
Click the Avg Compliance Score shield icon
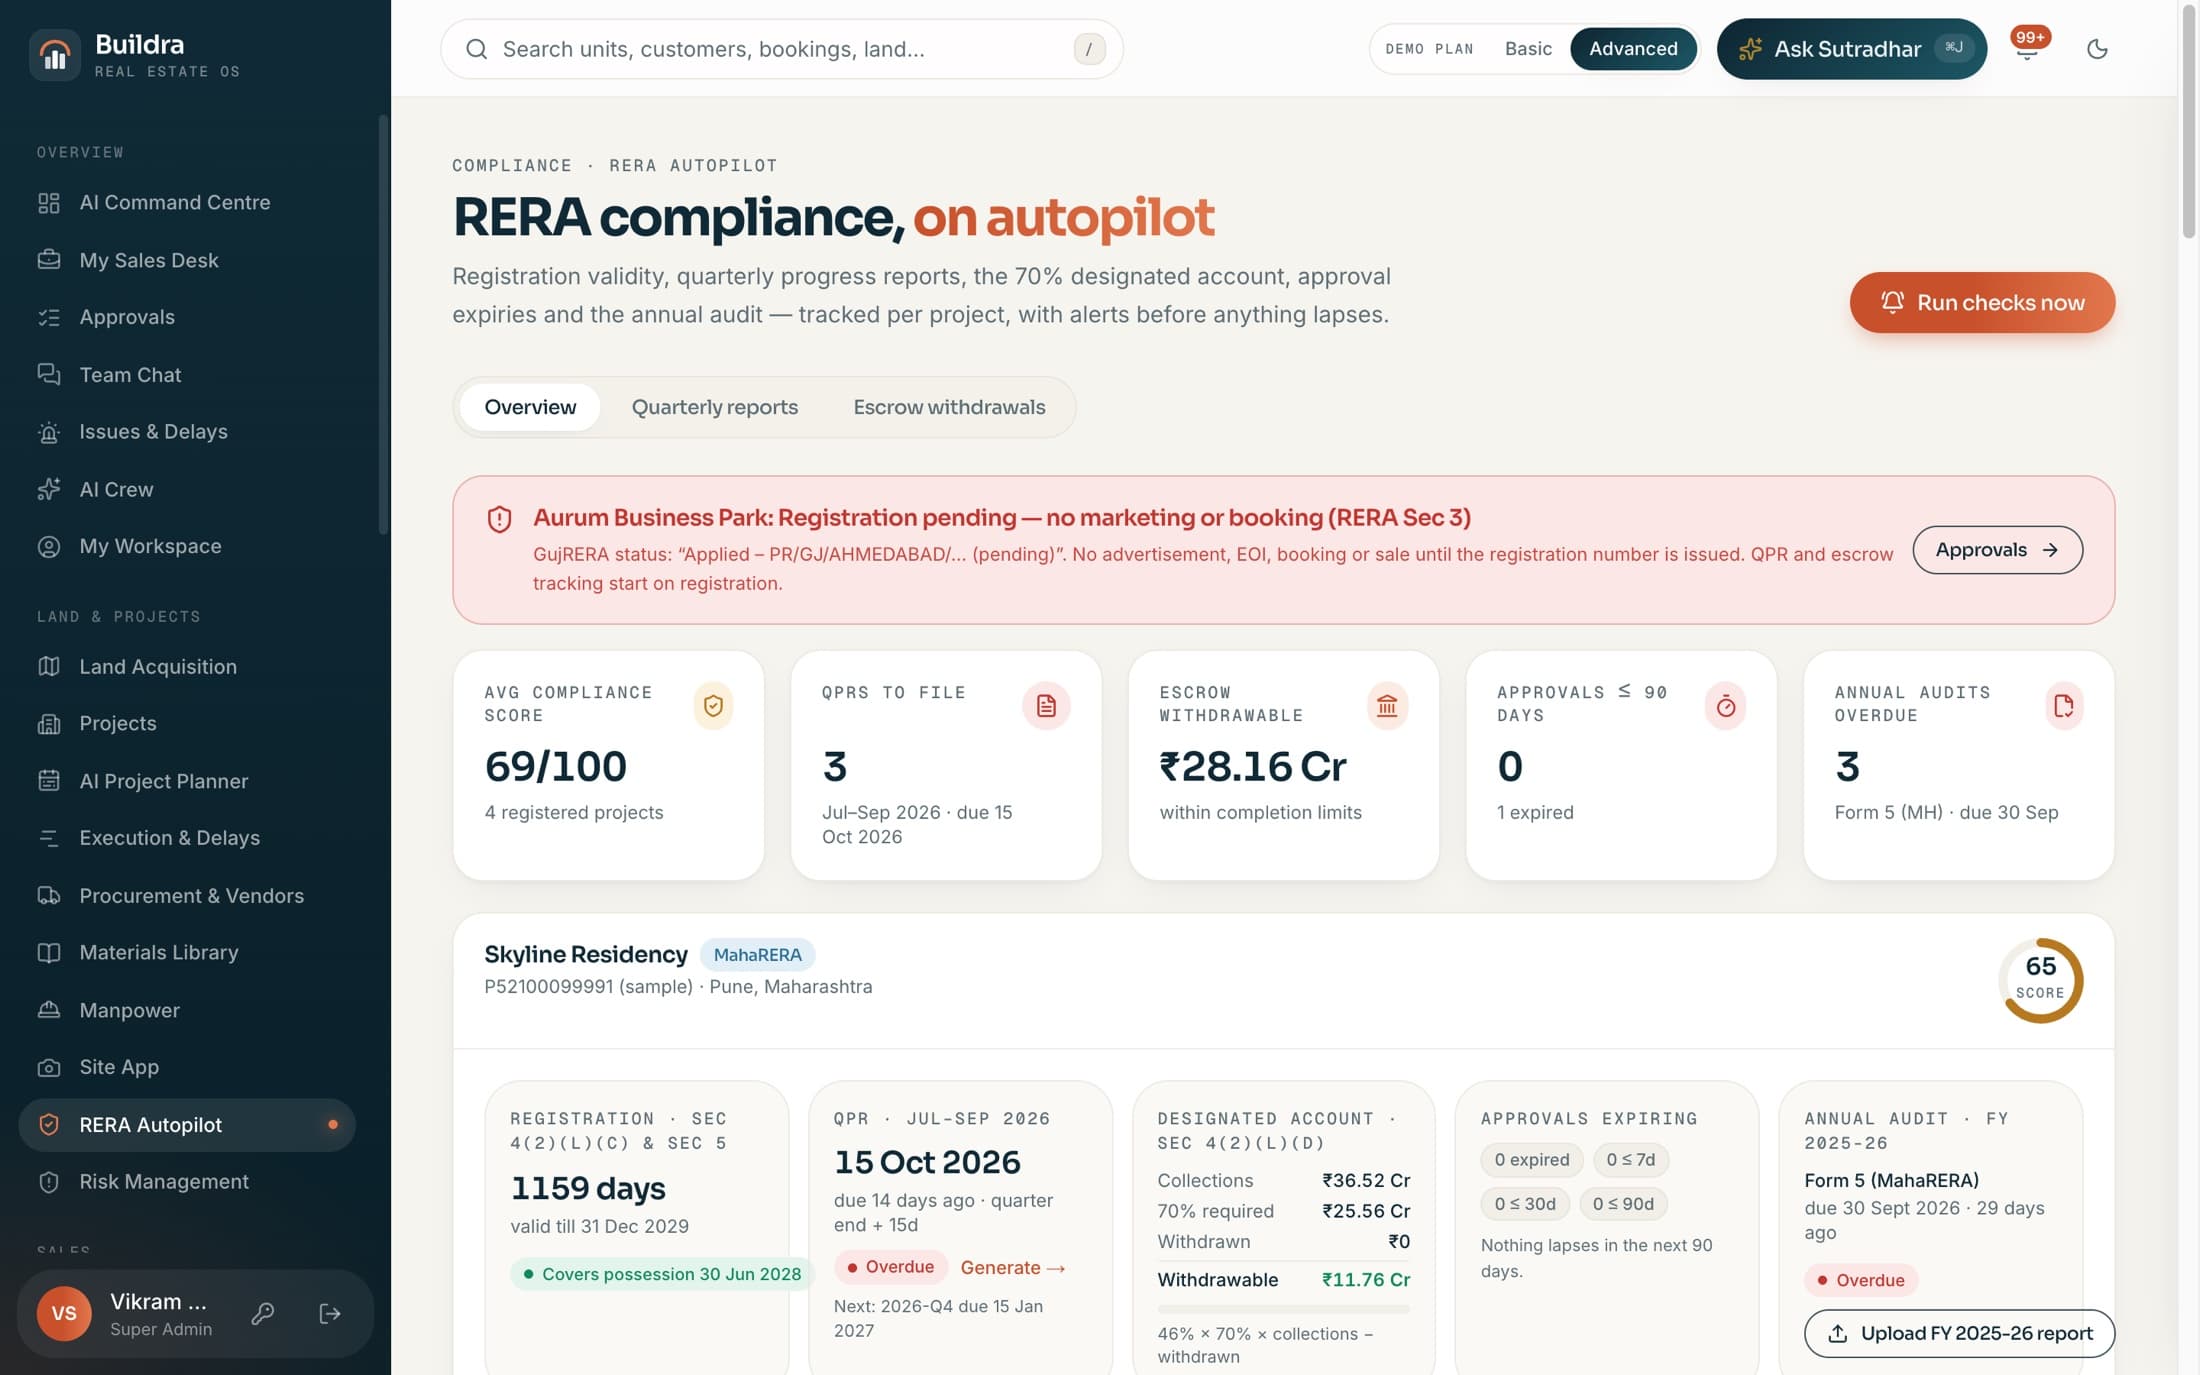(713, 706)
